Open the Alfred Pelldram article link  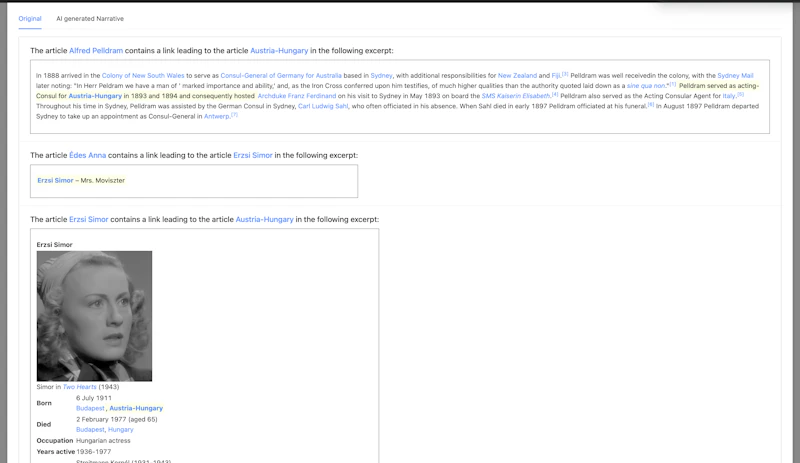point(96,51)
